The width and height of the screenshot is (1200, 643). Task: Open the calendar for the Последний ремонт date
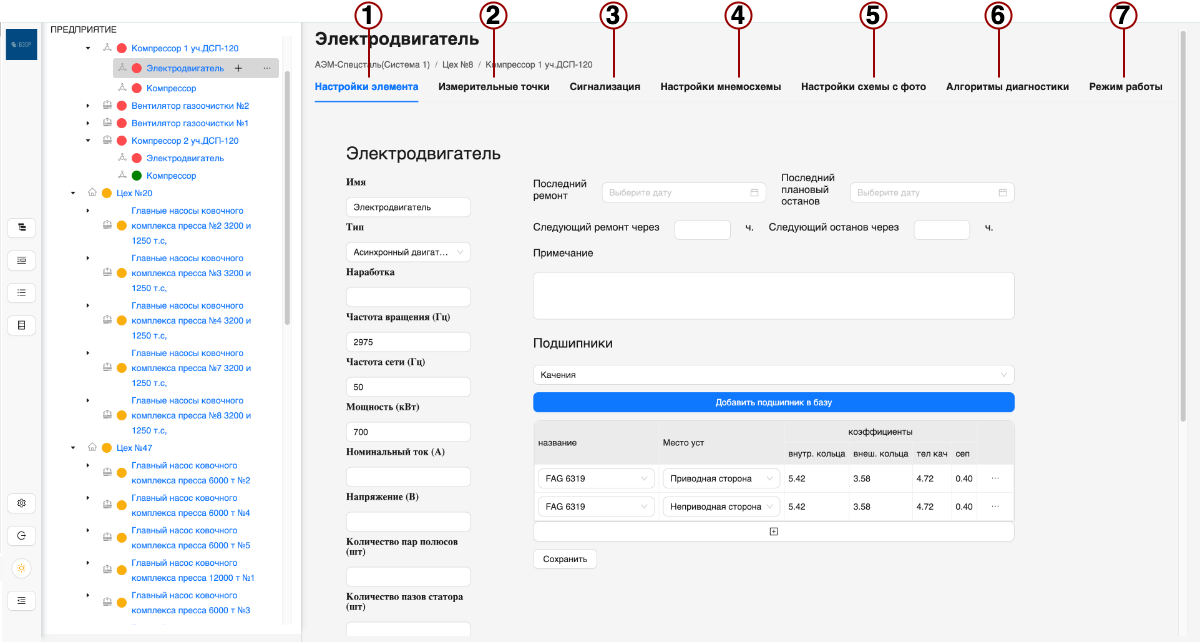click(754, 192)
